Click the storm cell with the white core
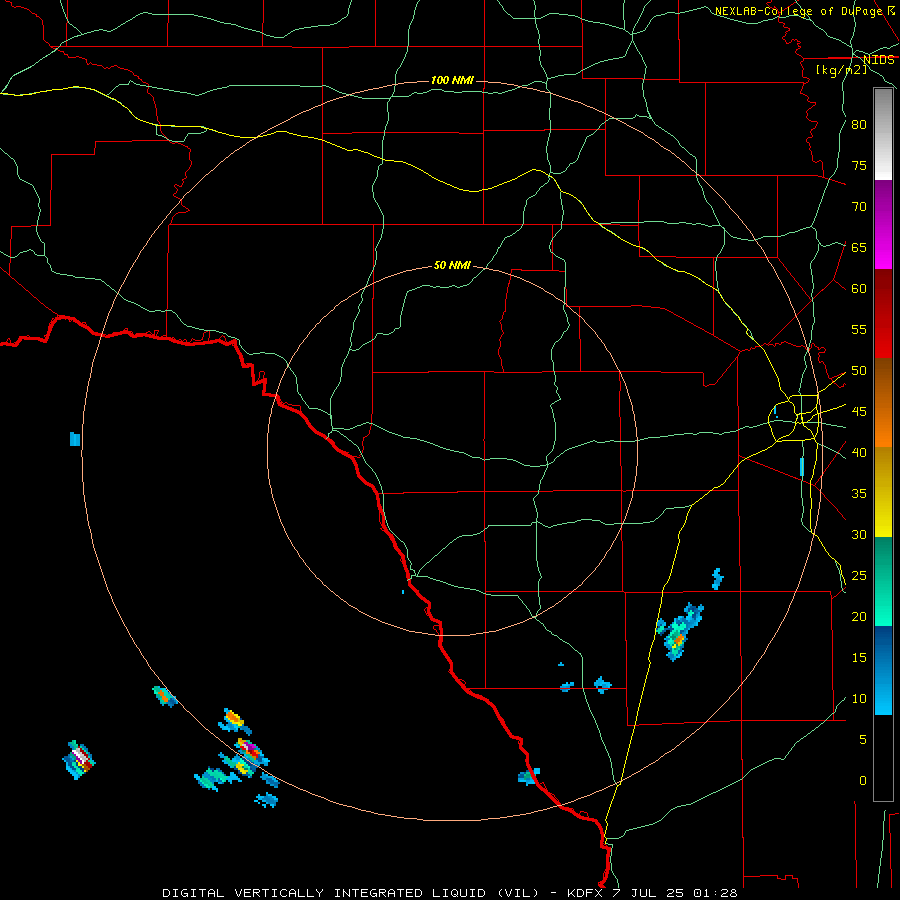900x900 pixels. click(x=79, y=760)
